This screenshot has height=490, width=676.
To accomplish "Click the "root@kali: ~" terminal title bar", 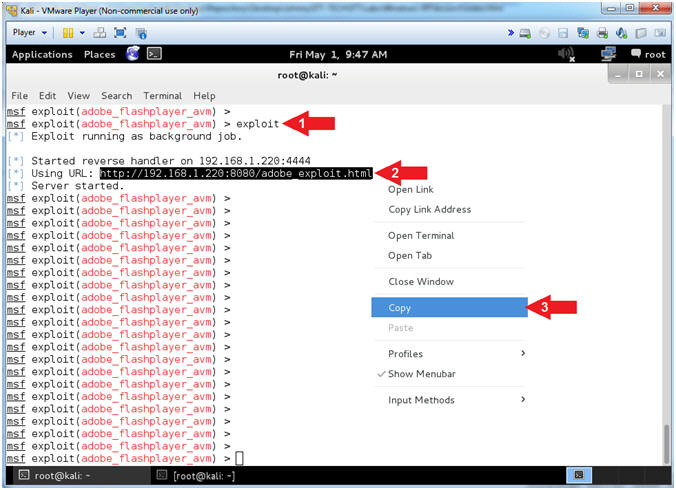I will click(x=307, y=75).
